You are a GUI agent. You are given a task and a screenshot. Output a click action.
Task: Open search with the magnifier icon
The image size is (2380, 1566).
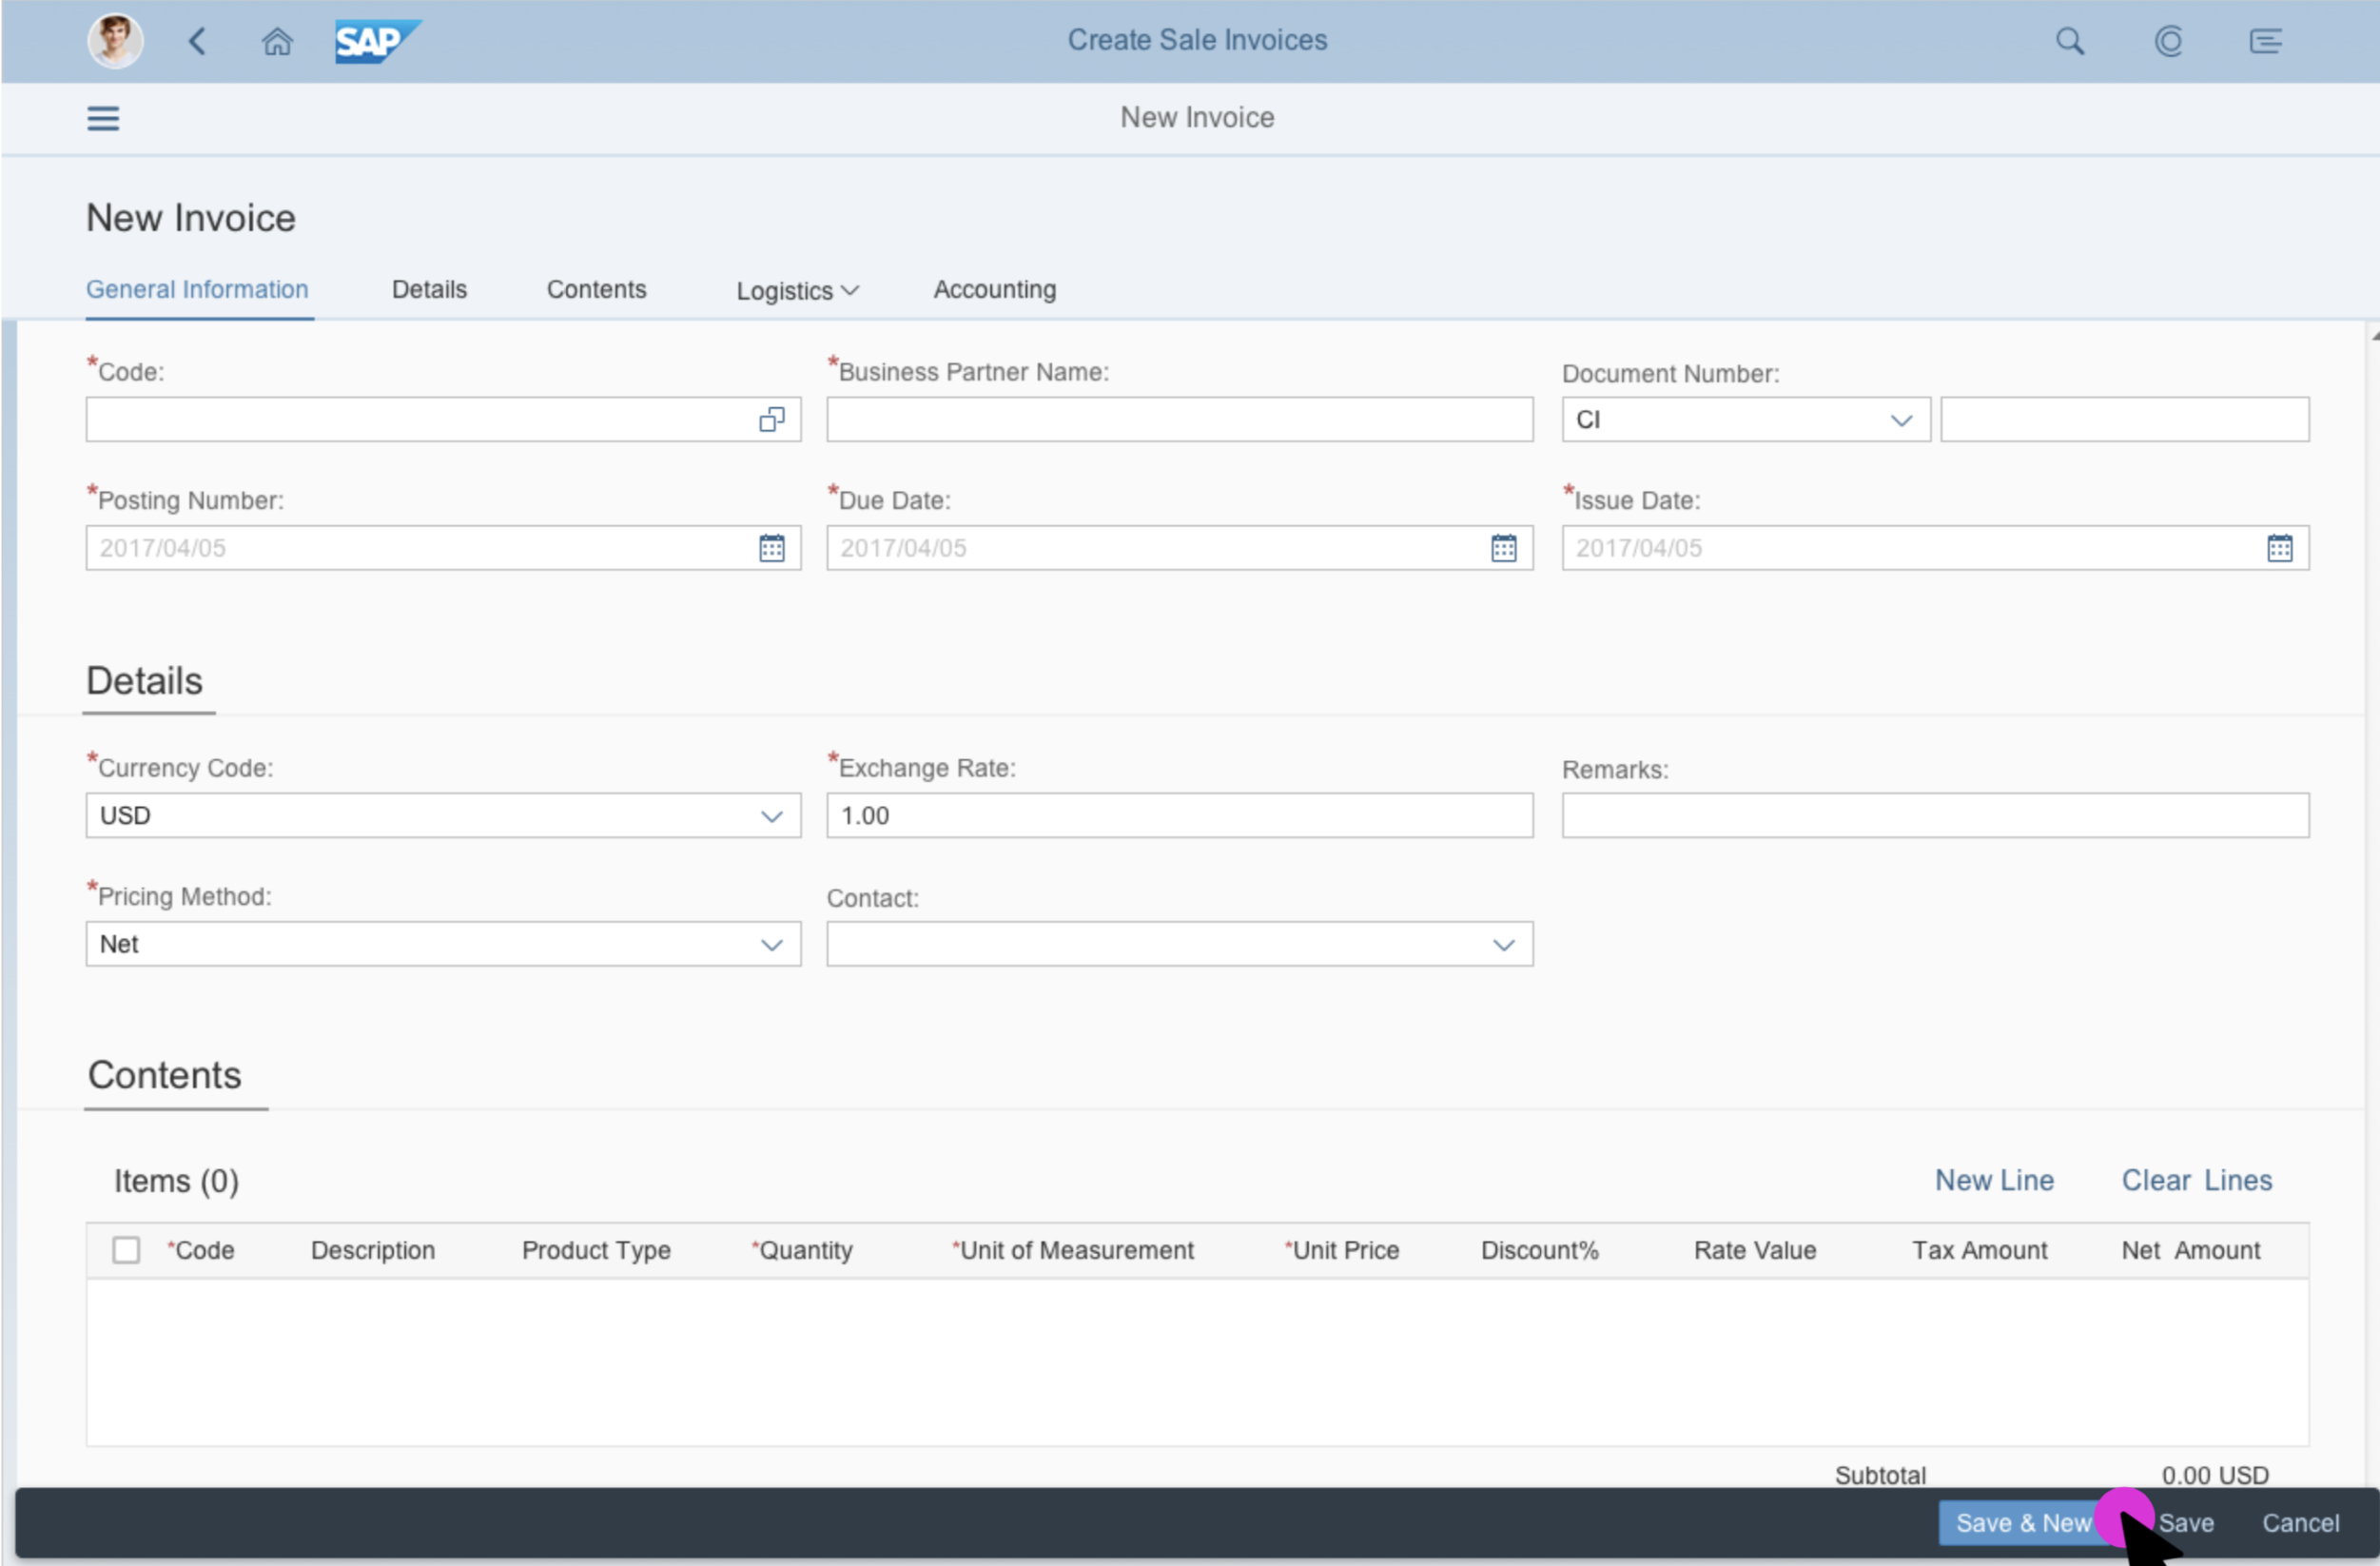coord(2069,41)
